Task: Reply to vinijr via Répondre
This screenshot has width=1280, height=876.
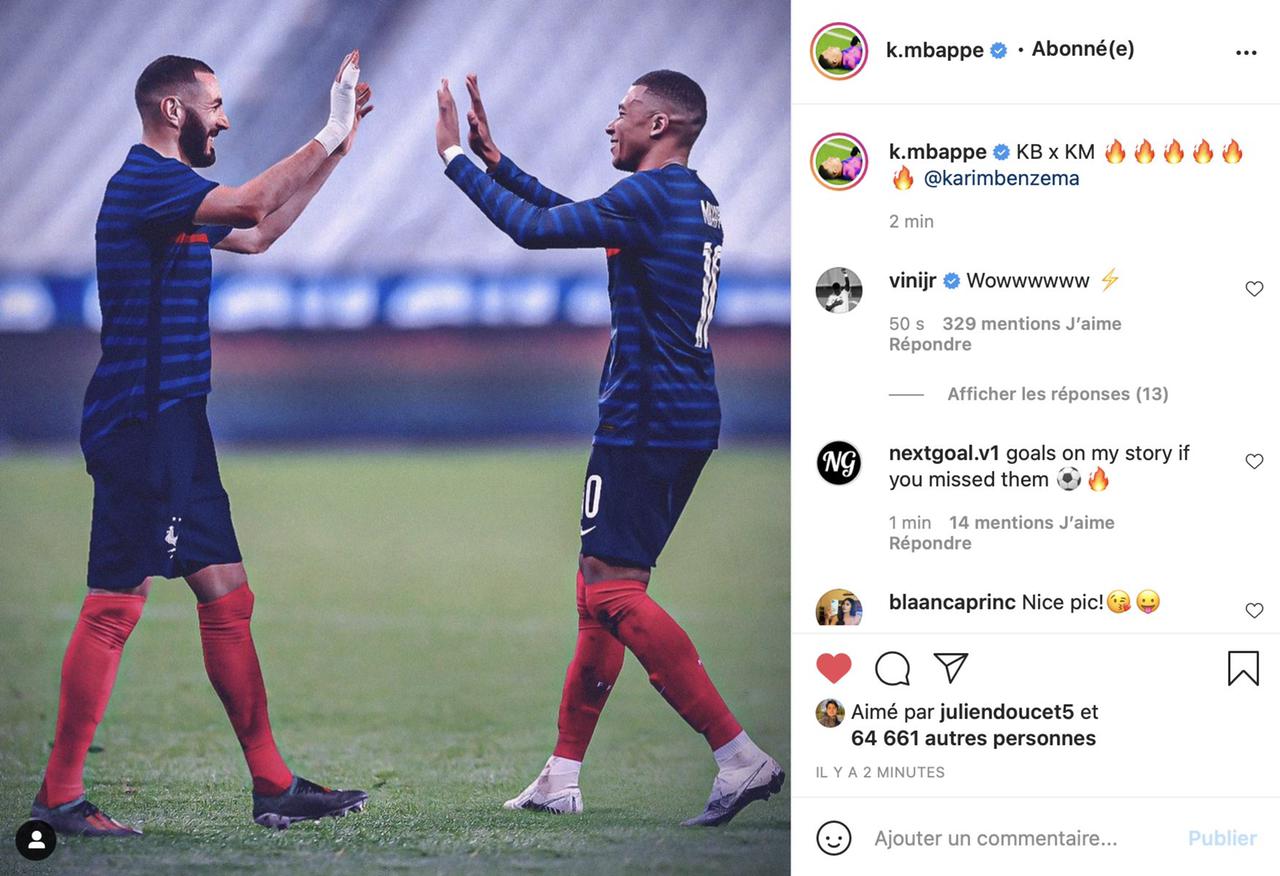Action: 930,344
